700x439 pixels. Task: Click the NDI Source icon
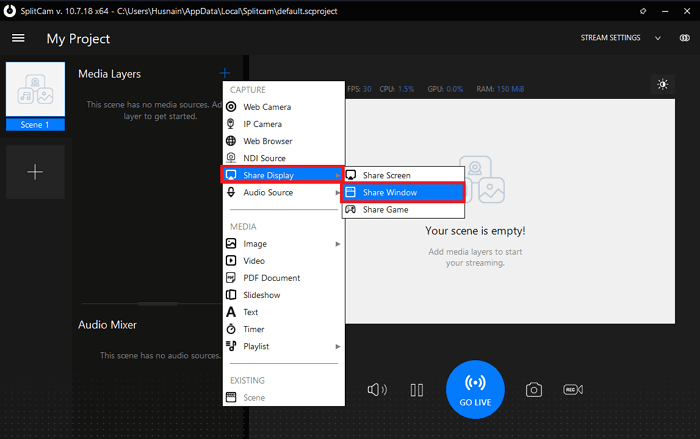(231, 158)
